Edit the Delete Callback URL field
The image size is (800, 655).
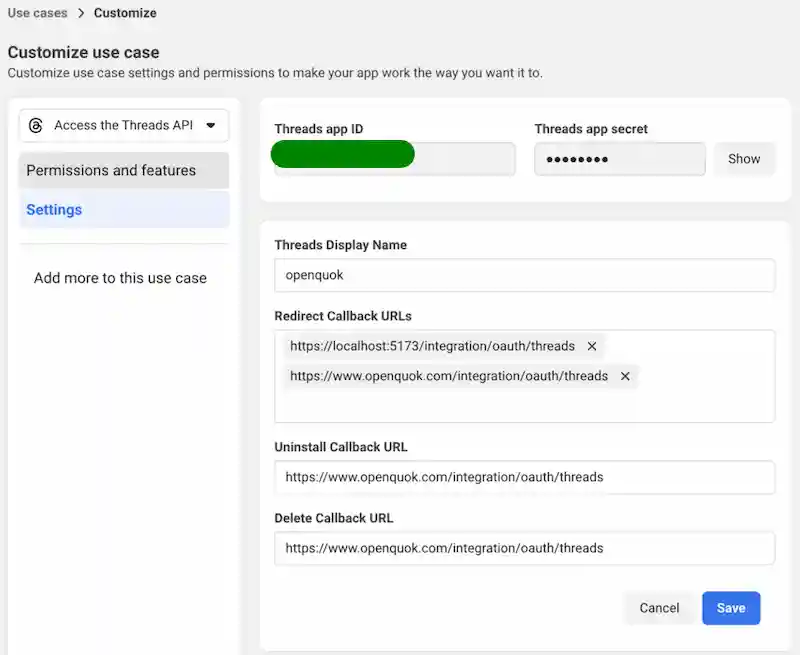click(524, 548)
